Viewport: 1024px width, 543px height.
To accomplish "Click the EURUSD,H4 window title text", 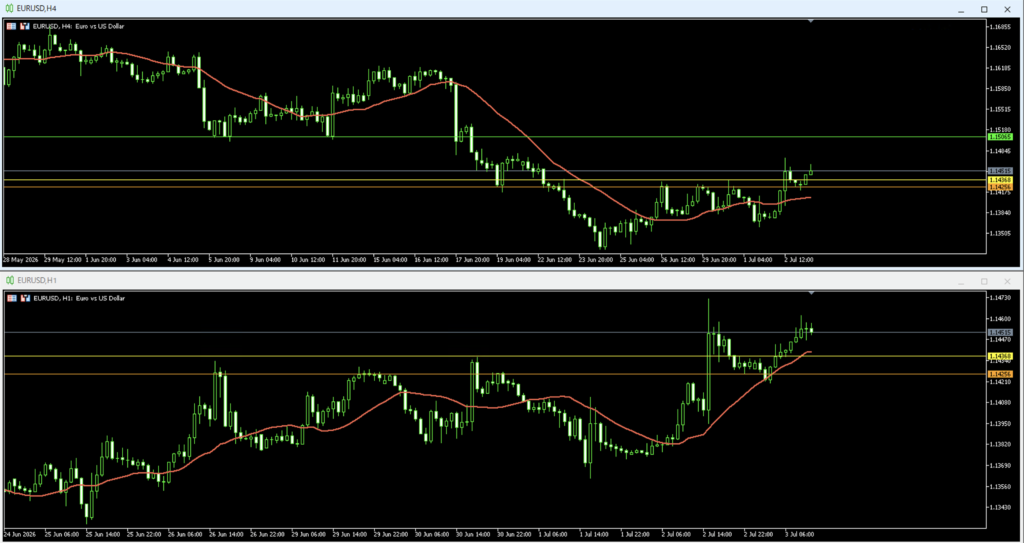I will coord(36,8).
